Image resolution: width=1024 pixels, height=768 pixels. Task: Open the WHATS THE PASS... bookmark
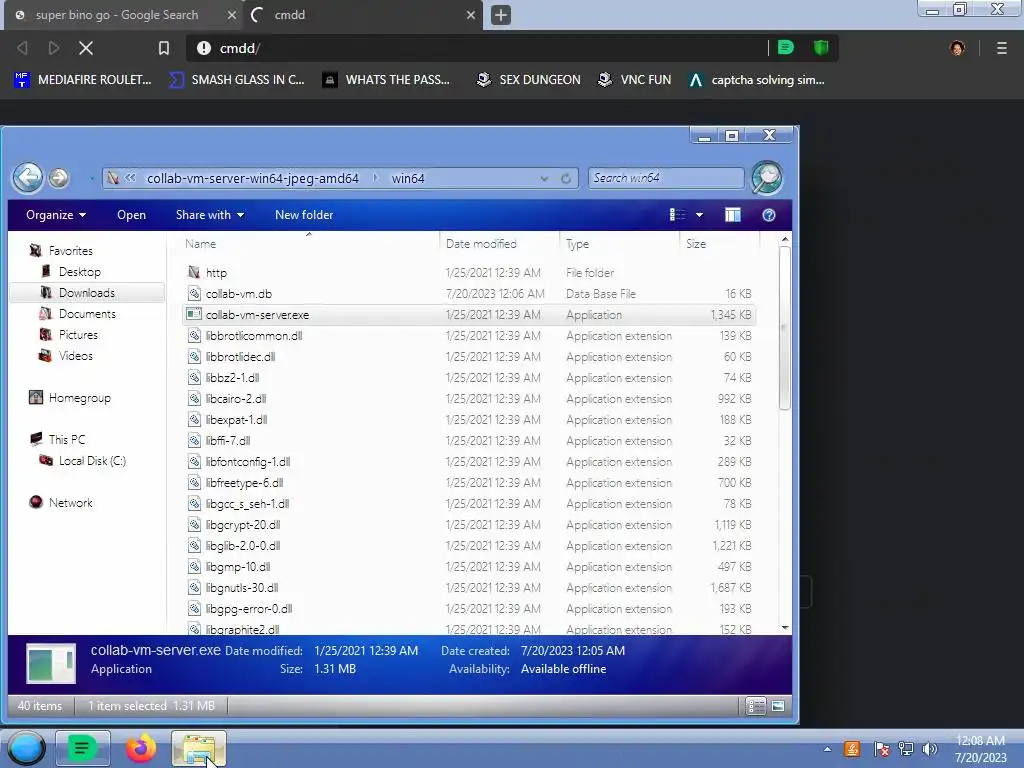coord(387,80)
